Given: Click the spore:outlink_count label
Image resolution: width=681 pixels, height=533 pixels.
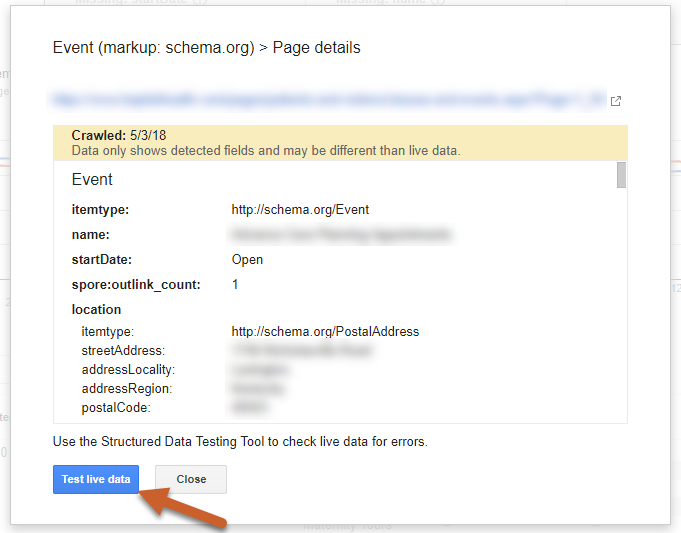Looking at the screenshot, I should (136, 285).
